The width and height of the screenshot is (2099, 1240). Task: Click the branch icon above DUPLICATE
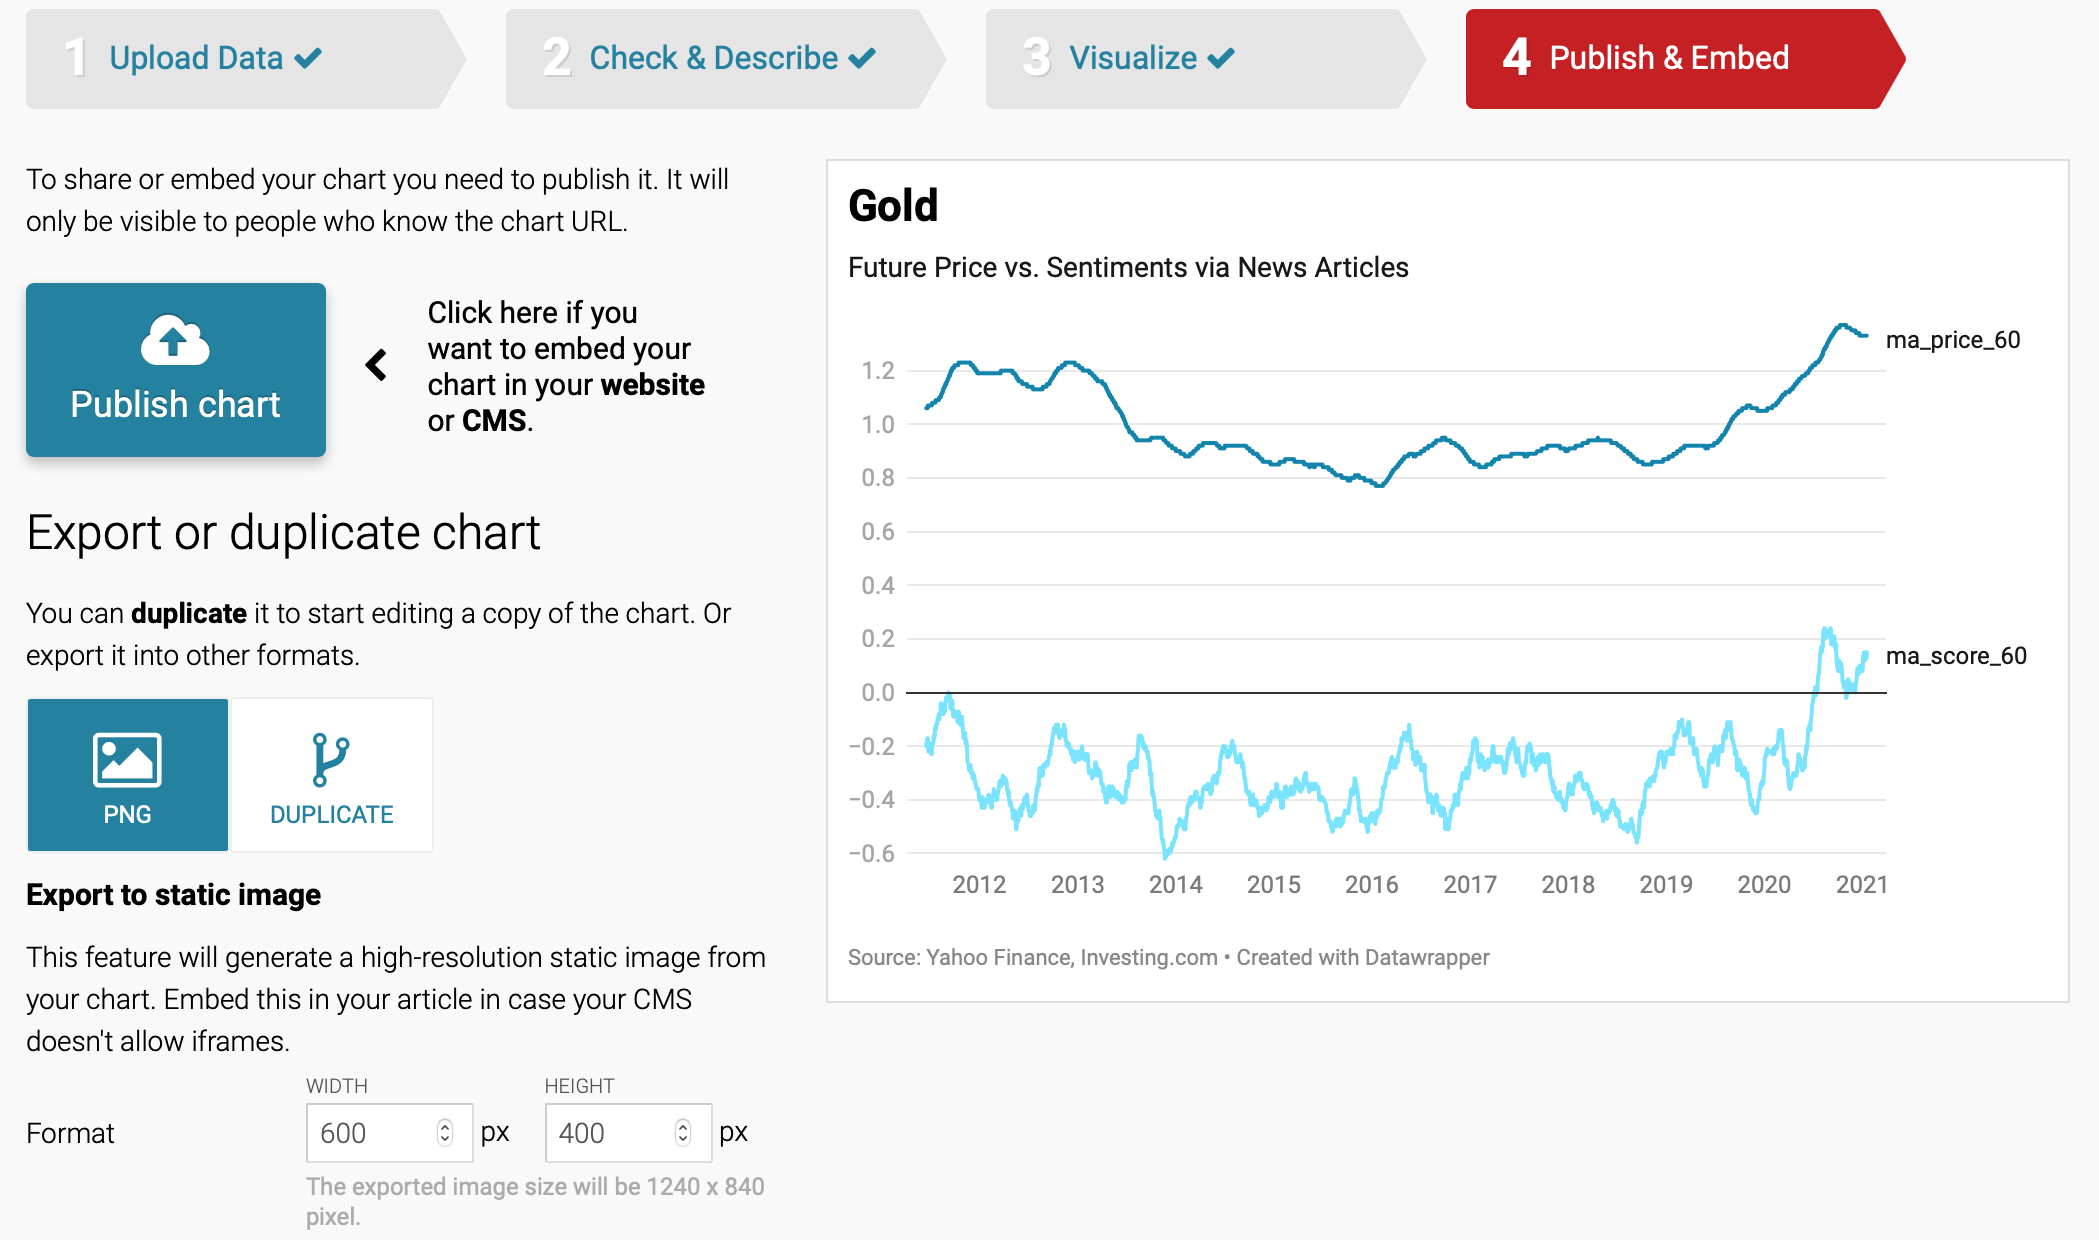click(x=330, y=760)
